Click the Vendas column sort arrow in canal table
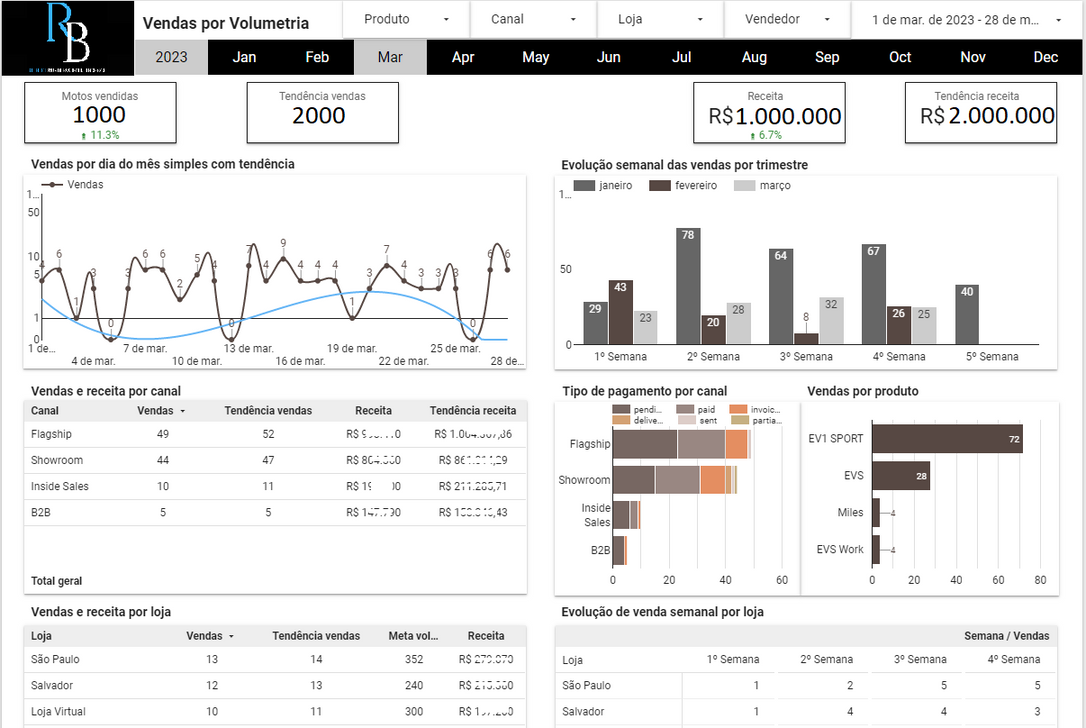Viewport: 1086px width, 728px height. pyautogui.click(x=182, y=411)
